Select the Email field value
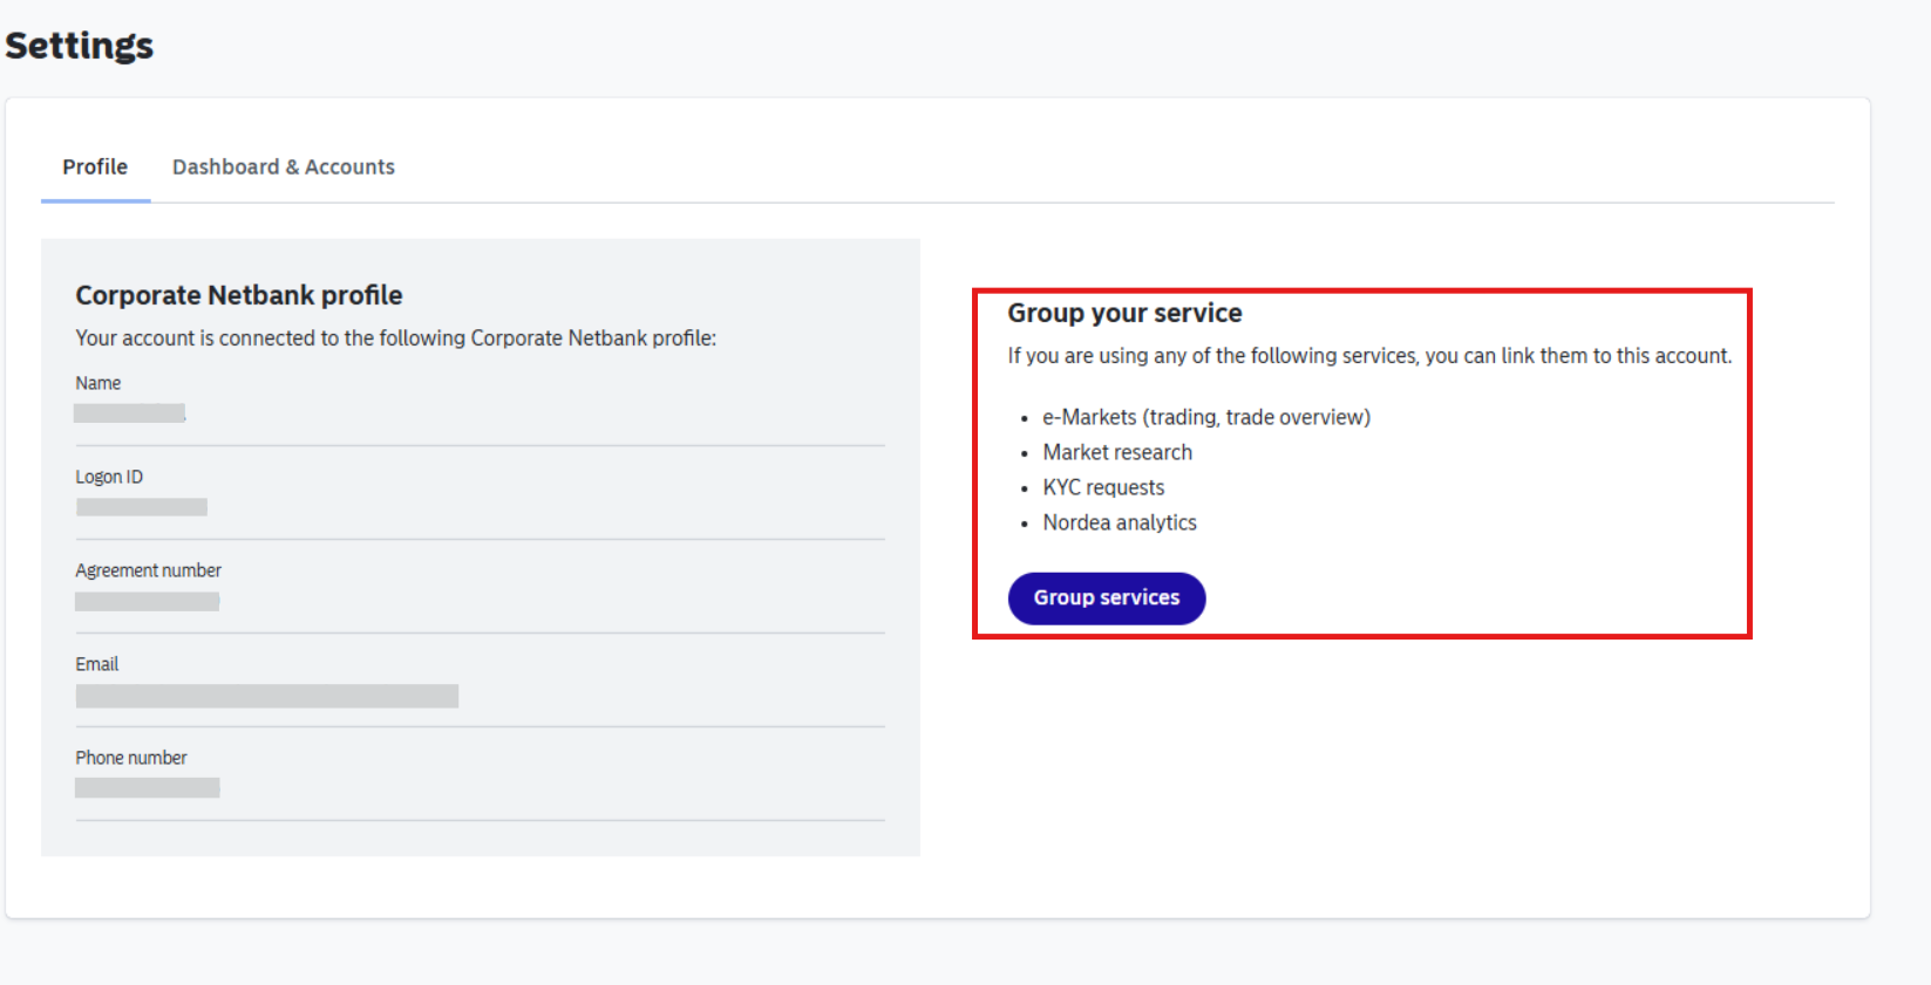1931x985 pixels. coord(267,696)
